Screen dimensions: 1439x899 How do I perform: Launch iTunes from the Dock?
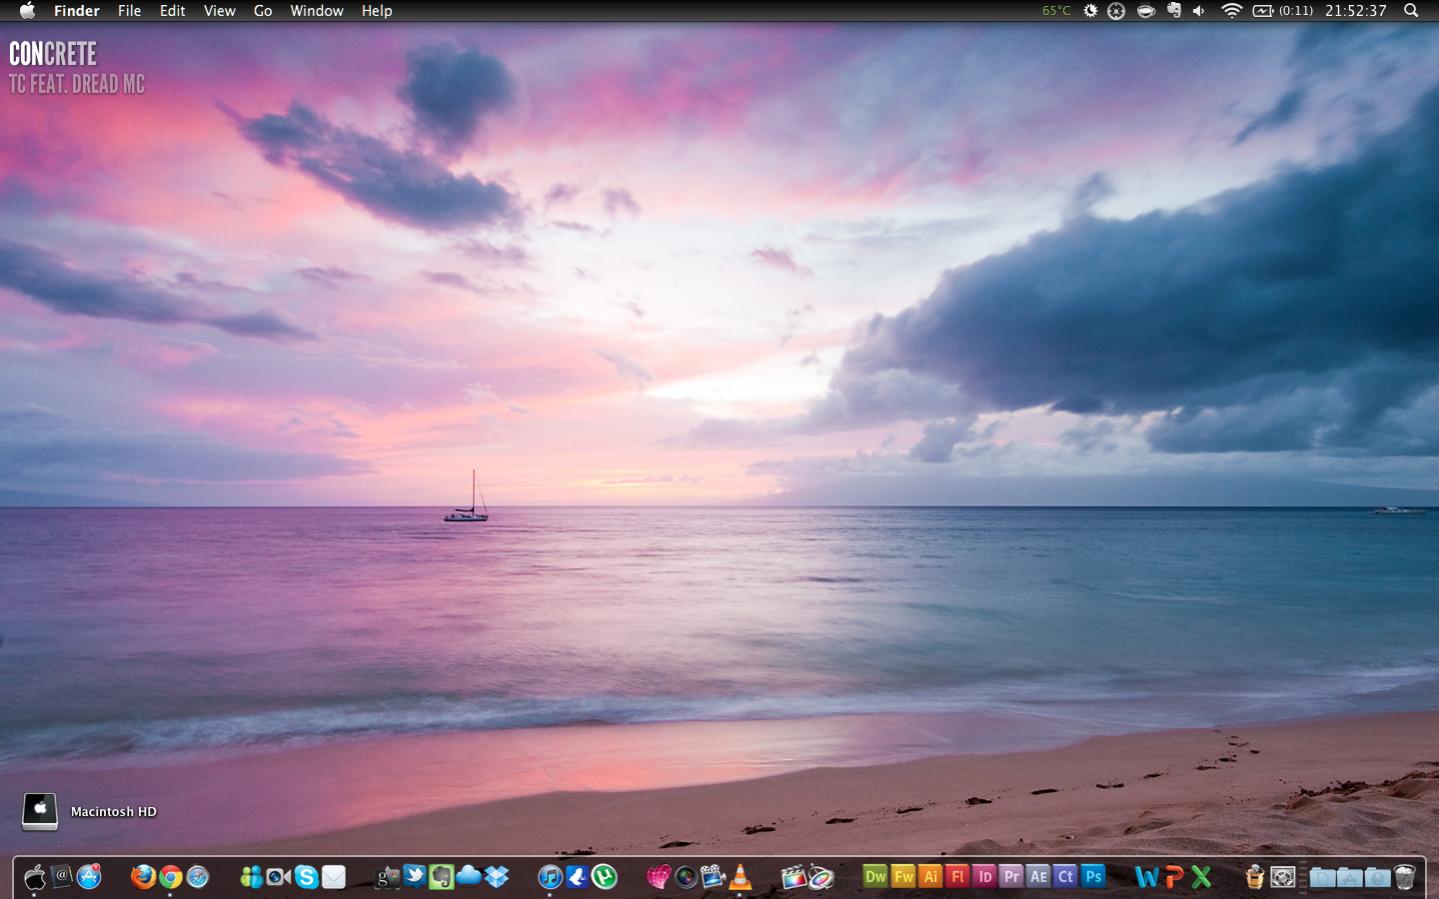coord(550,877)
